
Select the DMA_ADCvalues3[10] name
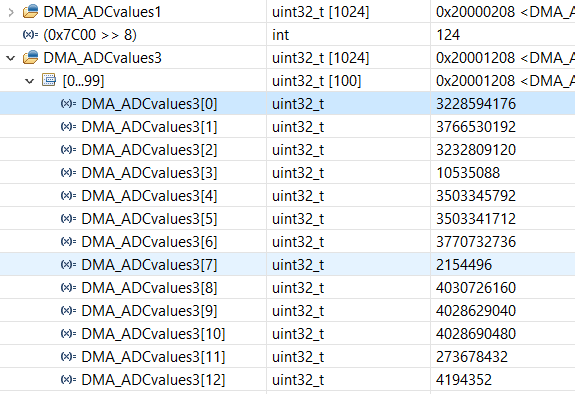153,334
